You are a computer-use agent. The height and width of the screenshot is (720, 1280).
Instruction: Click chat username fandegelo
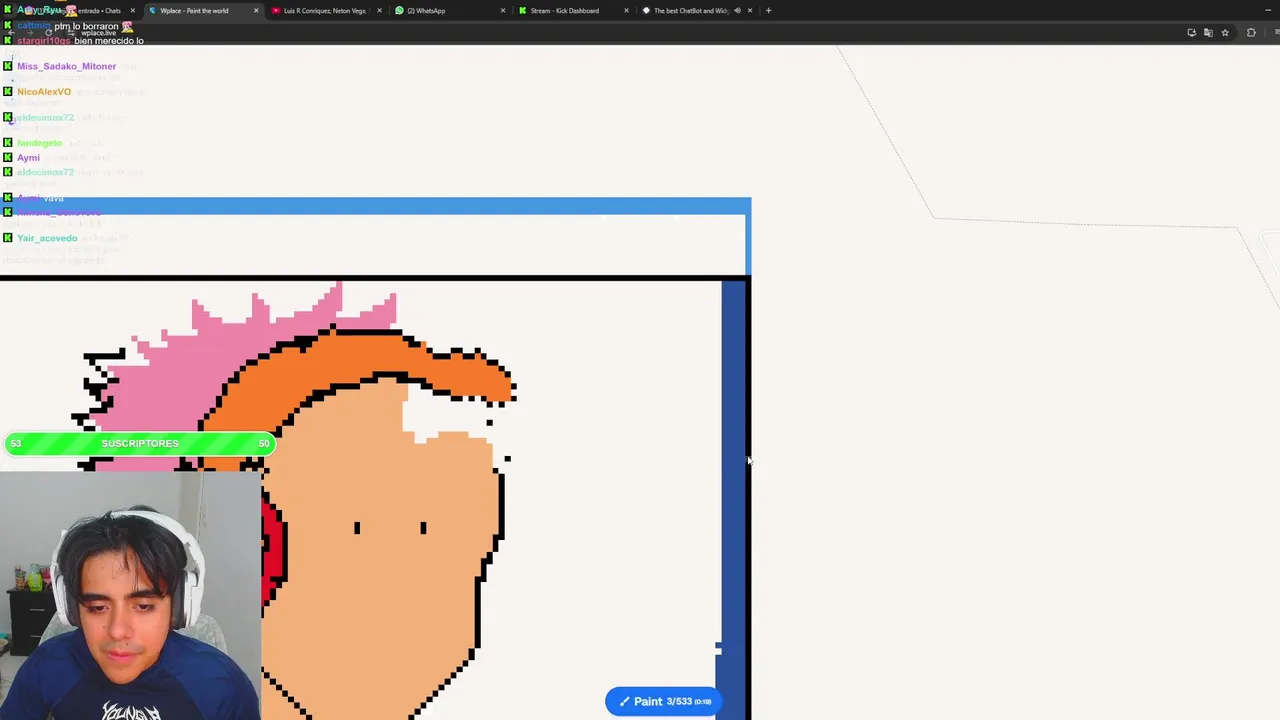coord(39,143)
